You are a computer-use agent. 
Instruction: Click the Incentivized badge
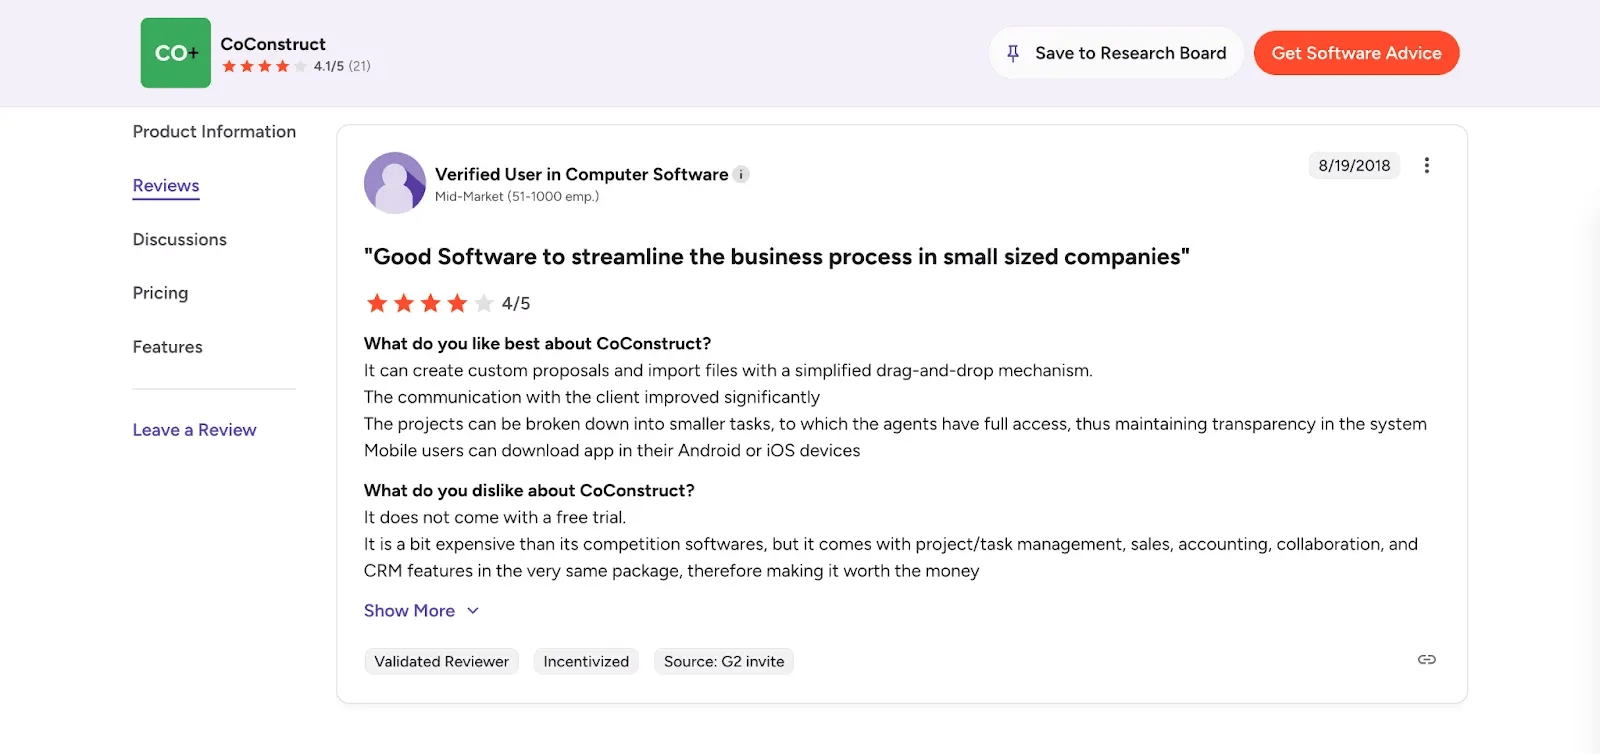(586, 662)
